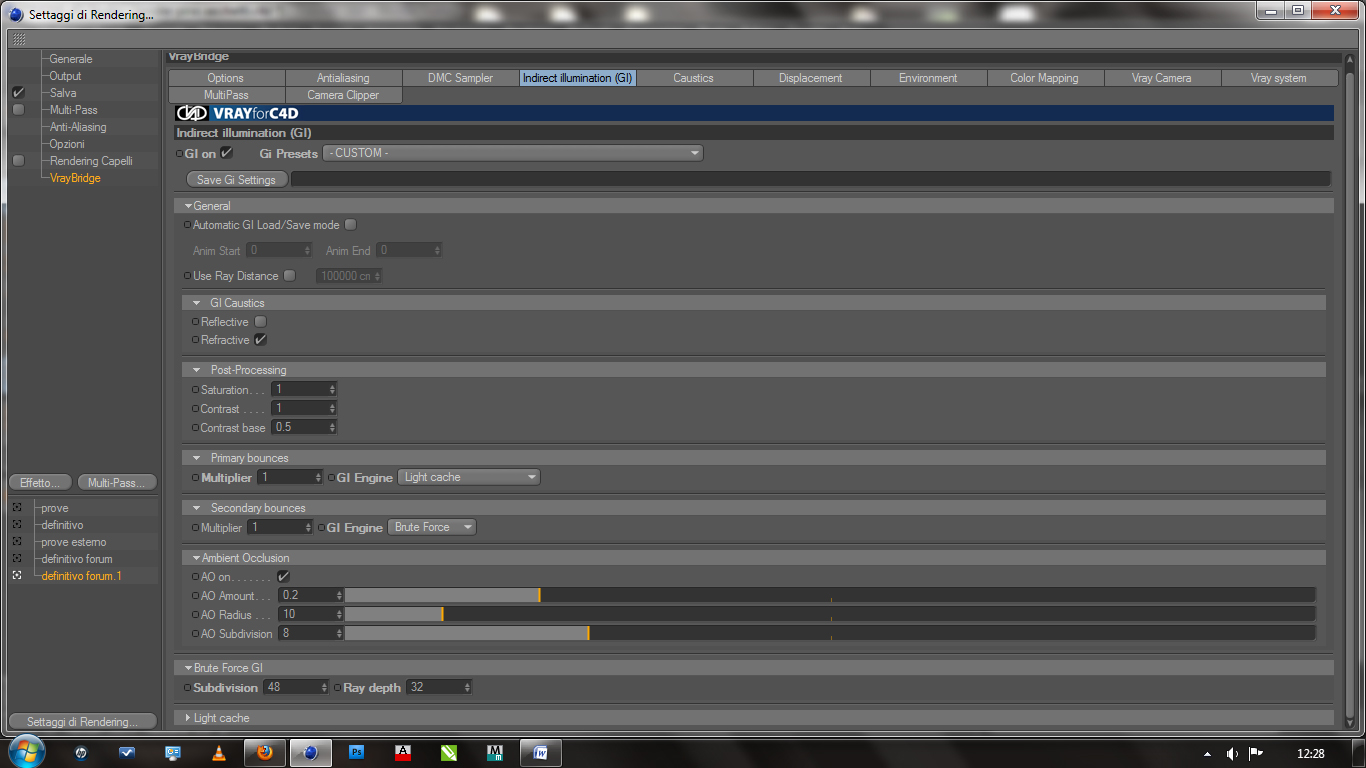Click the animation dot beside AO Subdivision
The width and height of the screenshot is (1366, 768).
tap(196, 634)
